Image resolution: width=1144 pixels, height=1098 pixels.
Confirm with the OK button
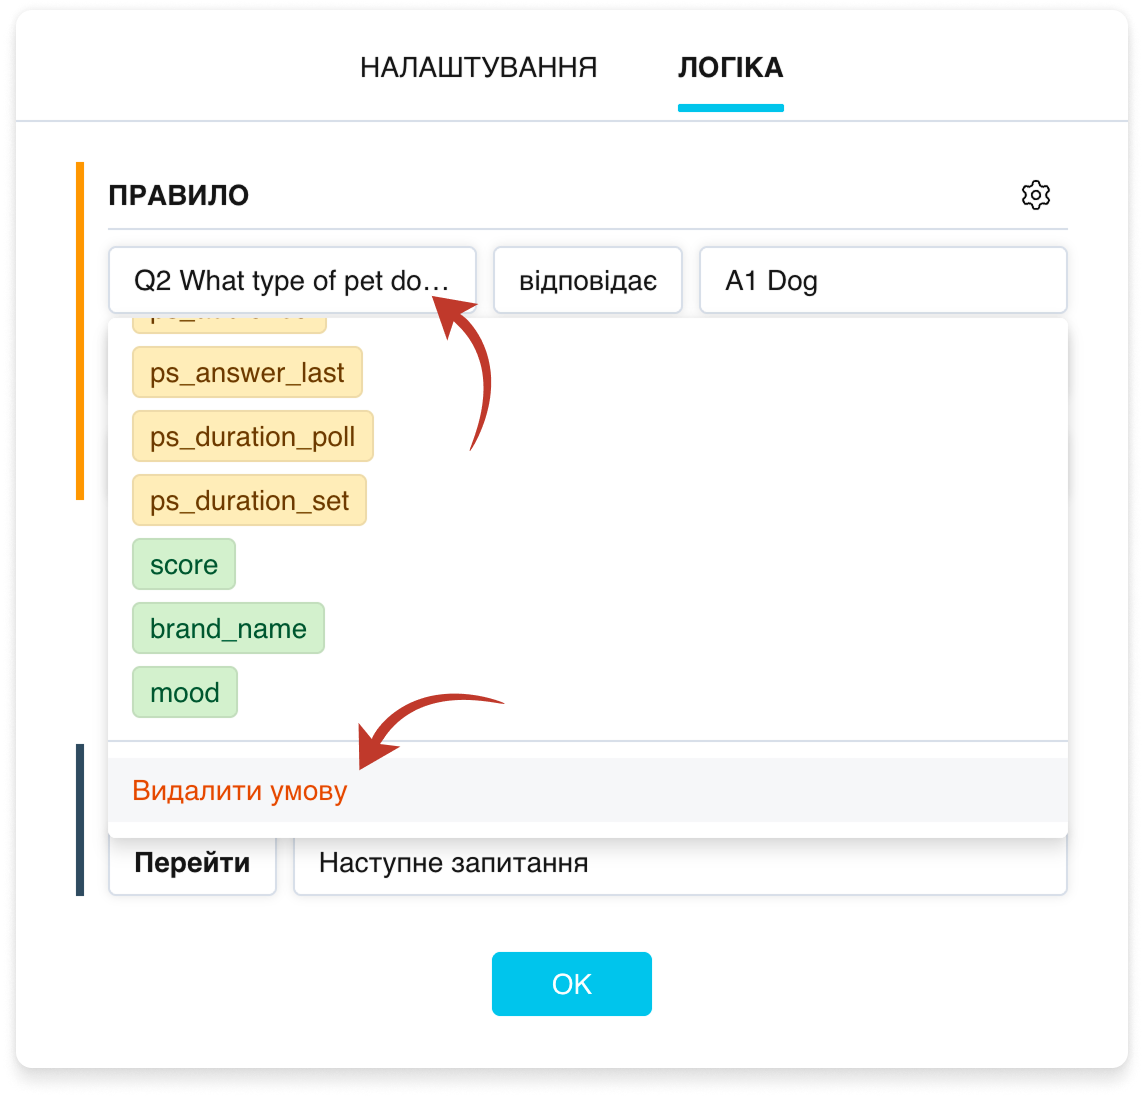pos(572,983)
